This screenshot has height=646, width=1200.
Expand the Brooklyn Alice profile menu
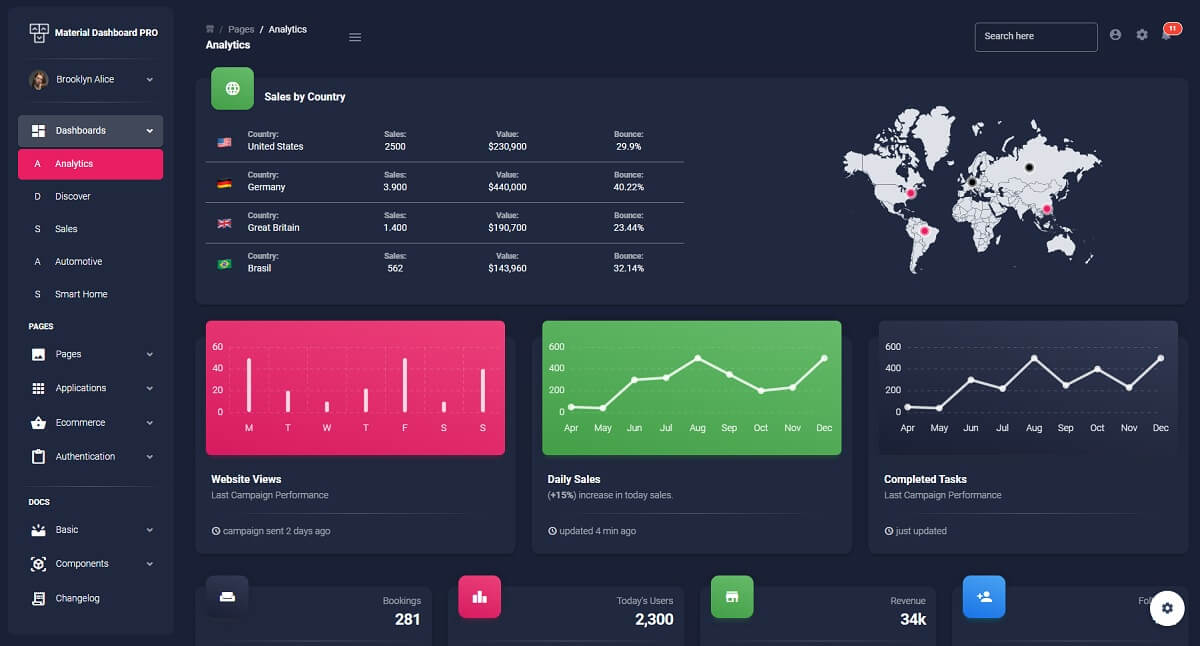coord(90,79)
